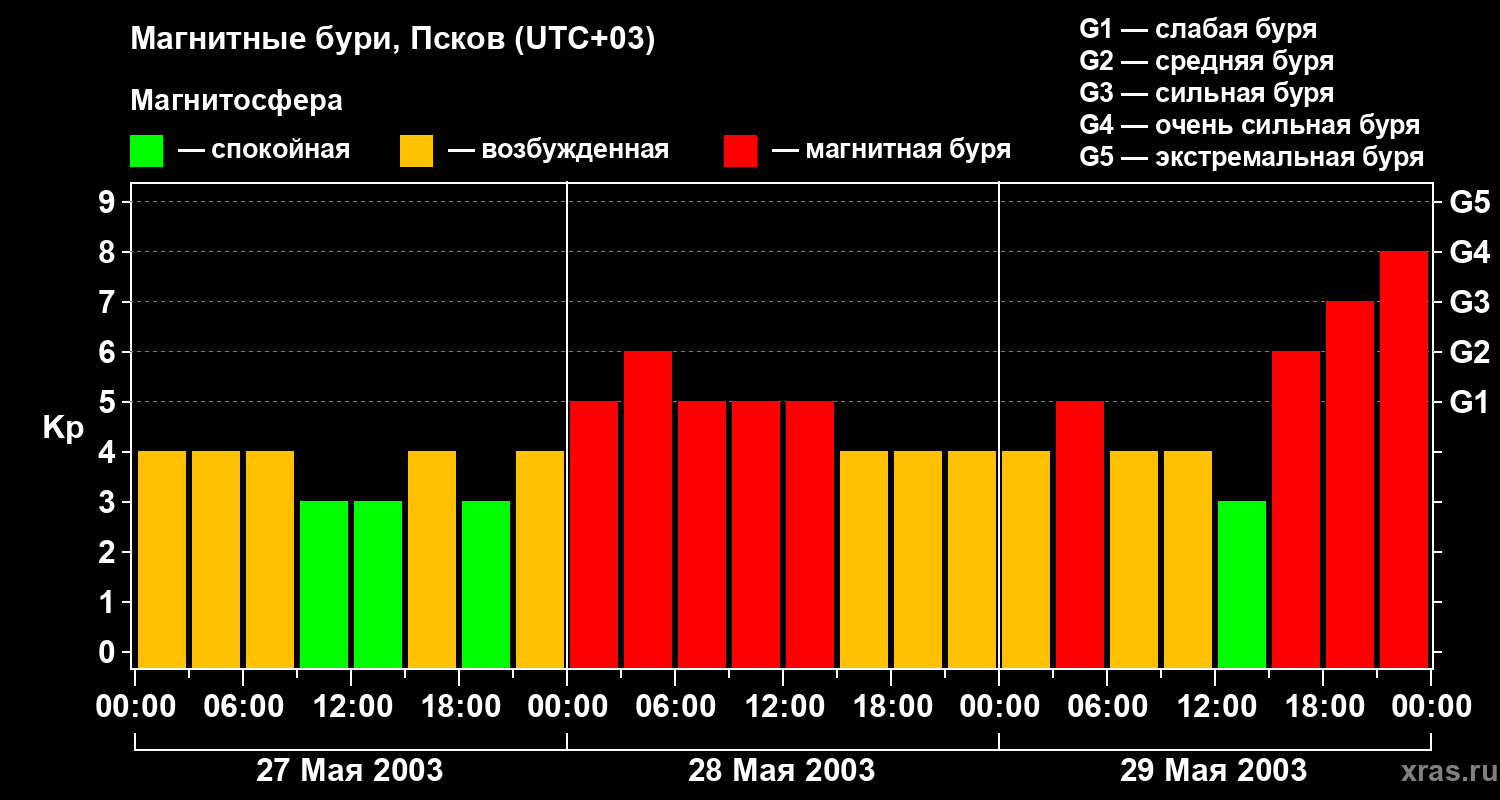Click the red 'магнитная буря' legend swatch

click(740, 151)
